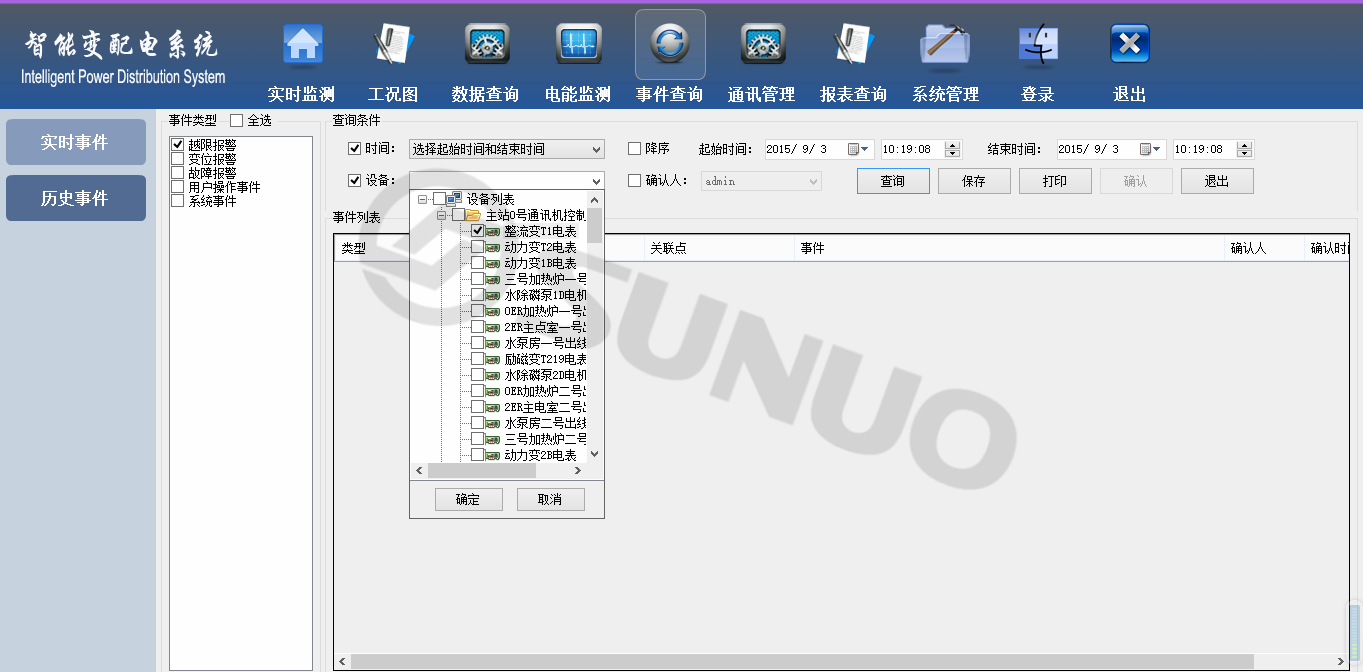Uncheck 整流变T1电表 in device tree
1363x672 pixels.
tap(478, 231)
